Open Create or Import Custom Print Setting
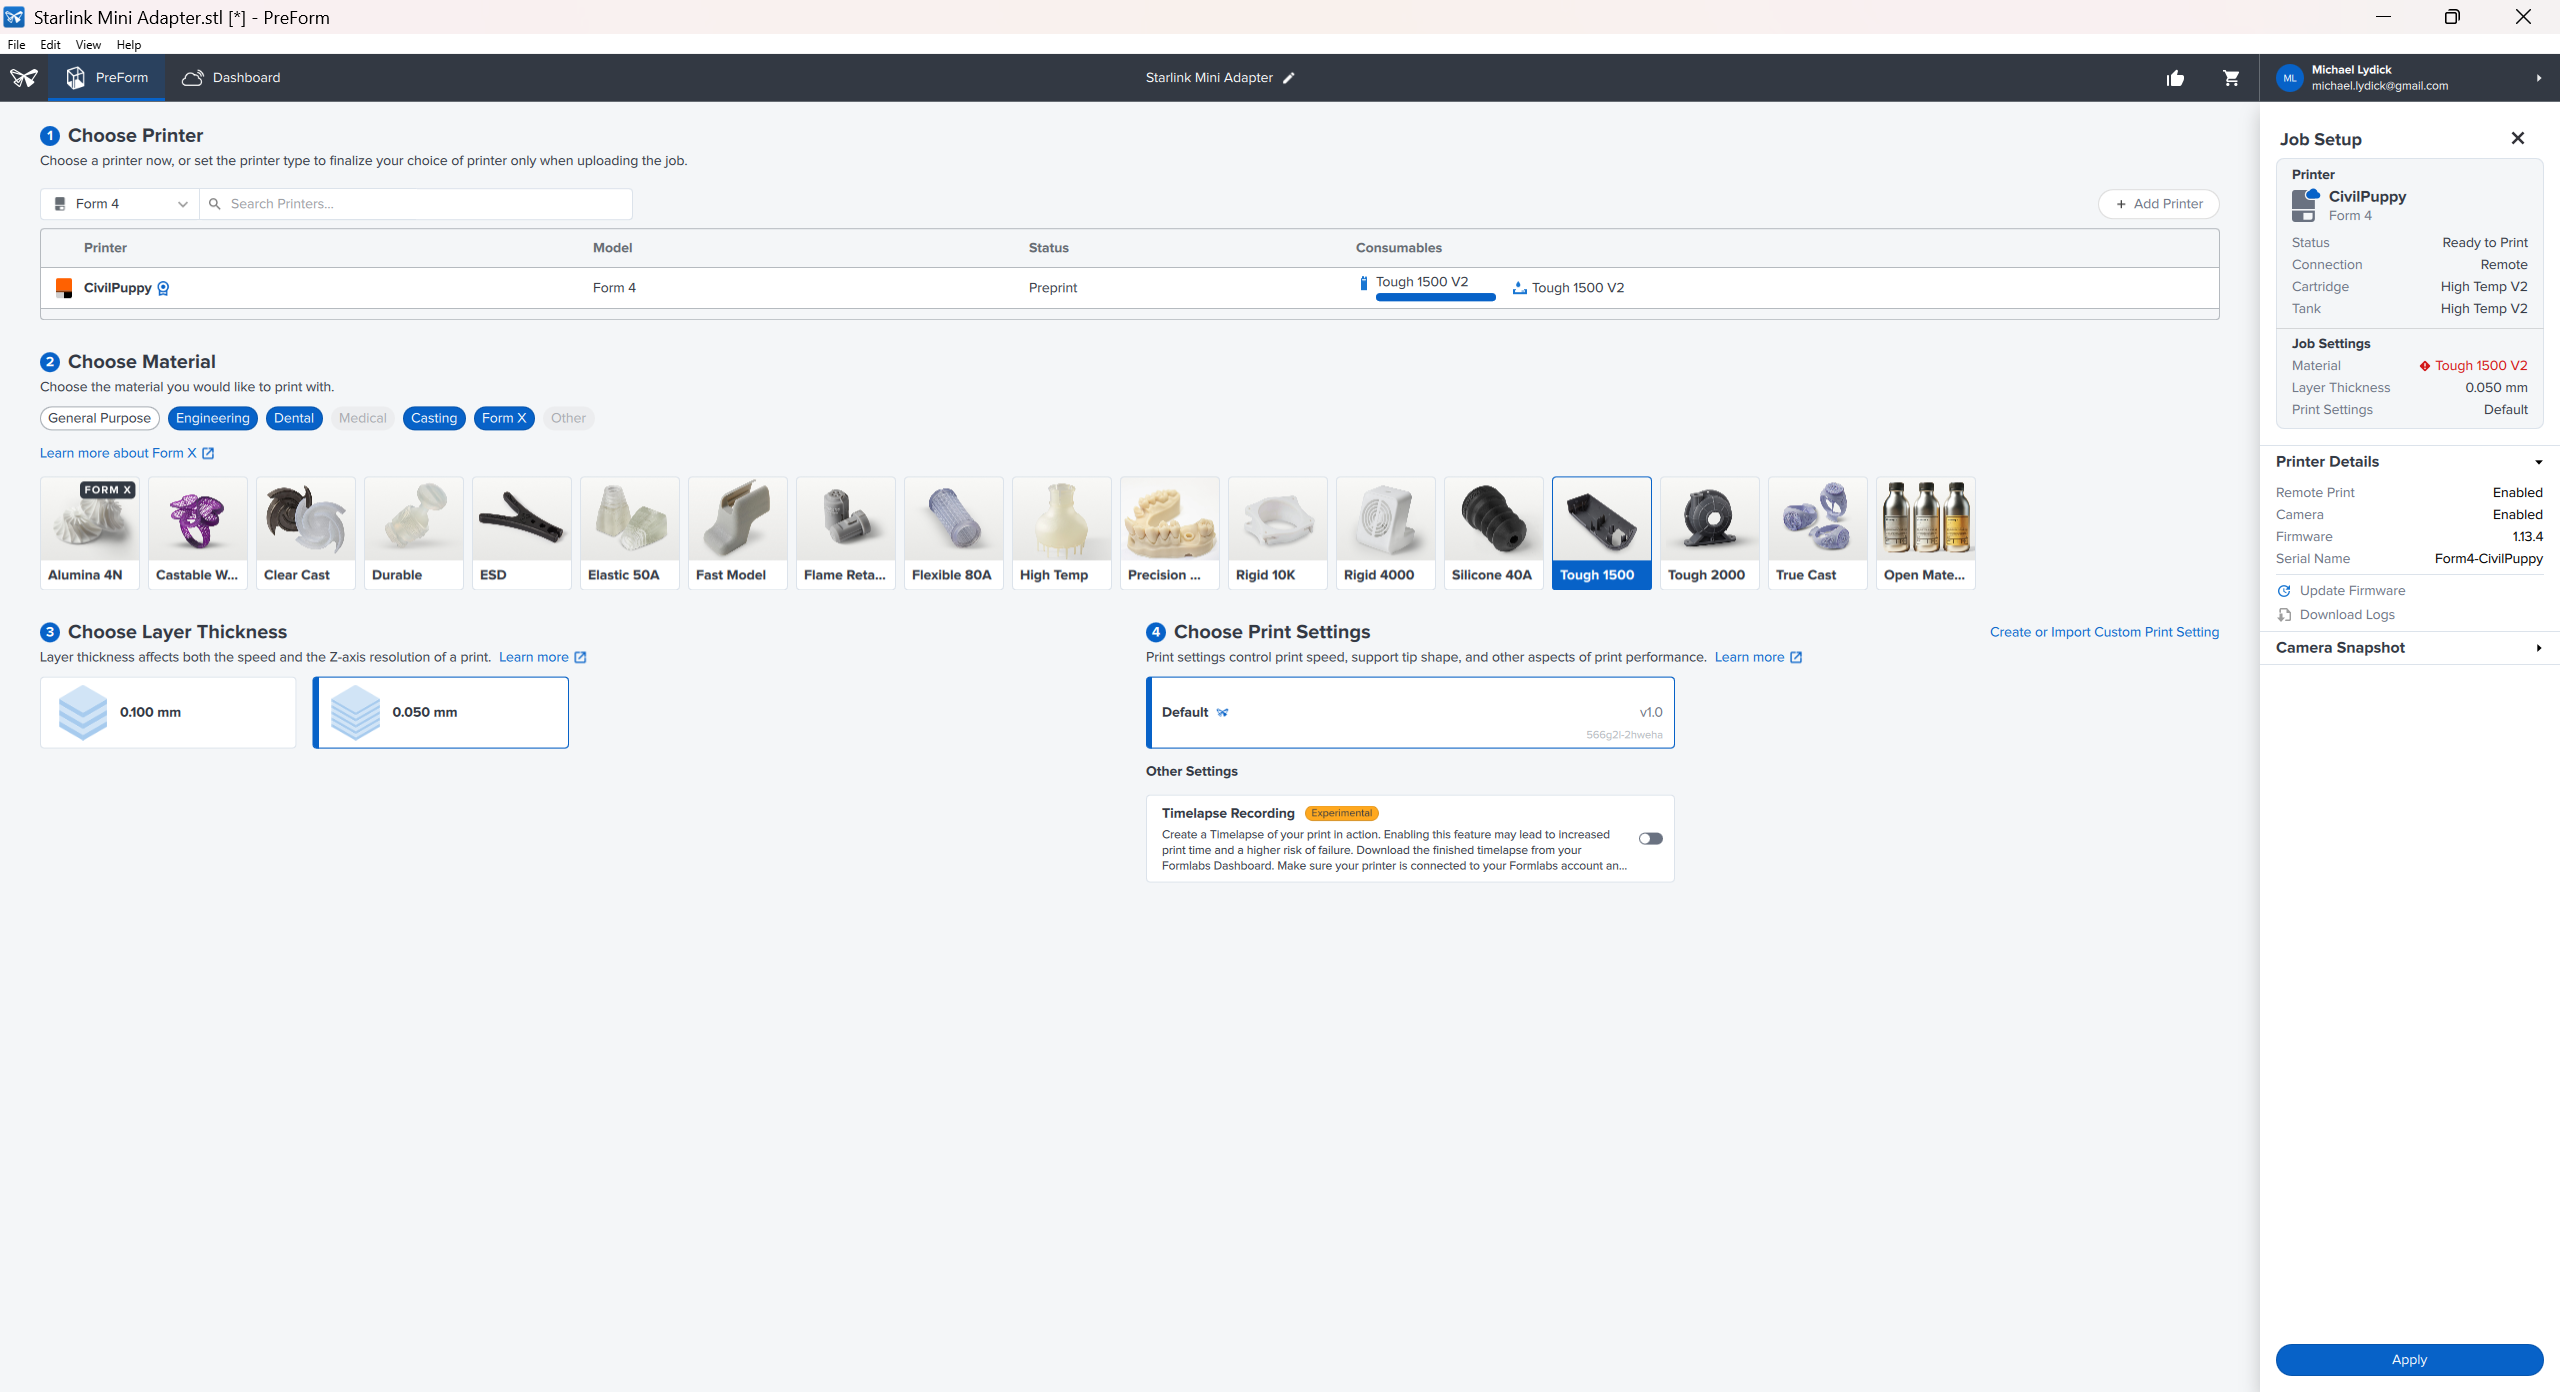 tap(2104, 632)
